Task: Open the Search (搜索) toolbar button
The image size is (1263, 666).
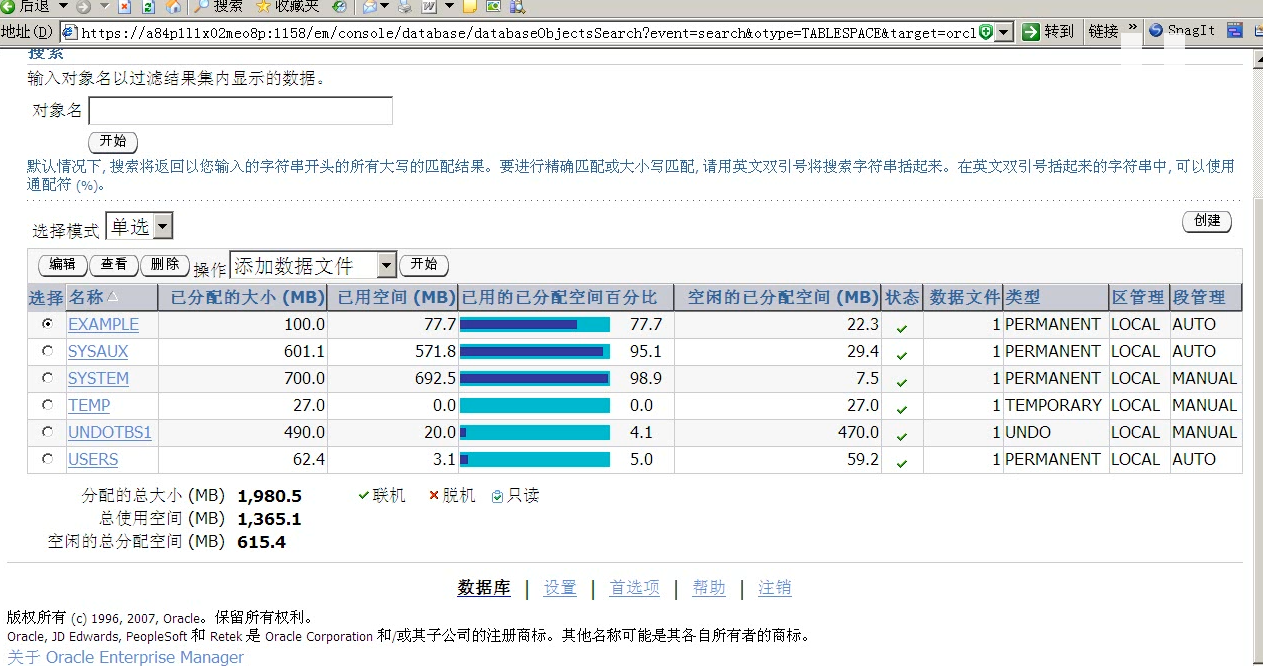Action: [x=218, y=6]
